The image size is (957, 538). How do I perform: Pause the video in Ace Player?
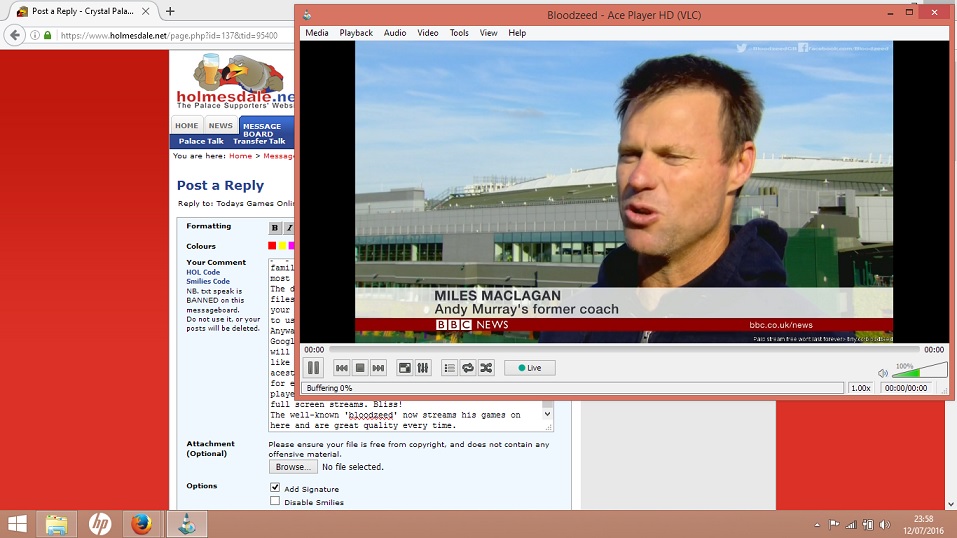click(313, 368)
